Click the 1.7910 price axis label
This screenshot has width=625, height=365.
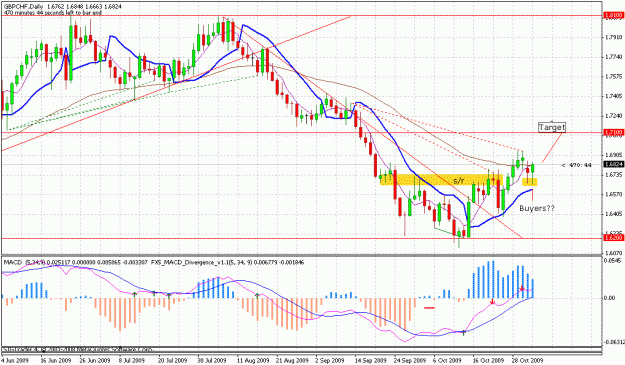(614, 38)
